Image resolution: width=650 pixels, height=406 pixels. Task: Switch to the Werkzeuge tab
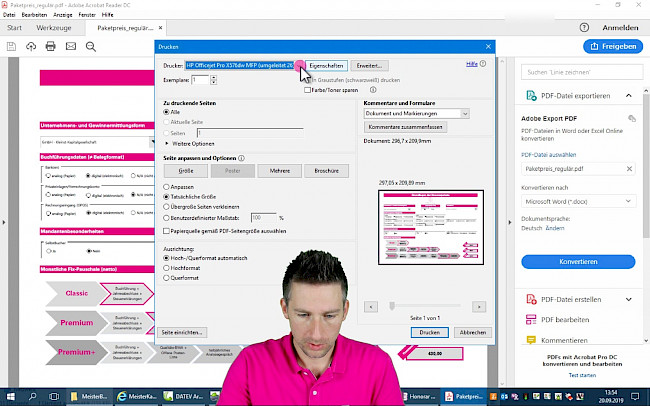point(54,28)
